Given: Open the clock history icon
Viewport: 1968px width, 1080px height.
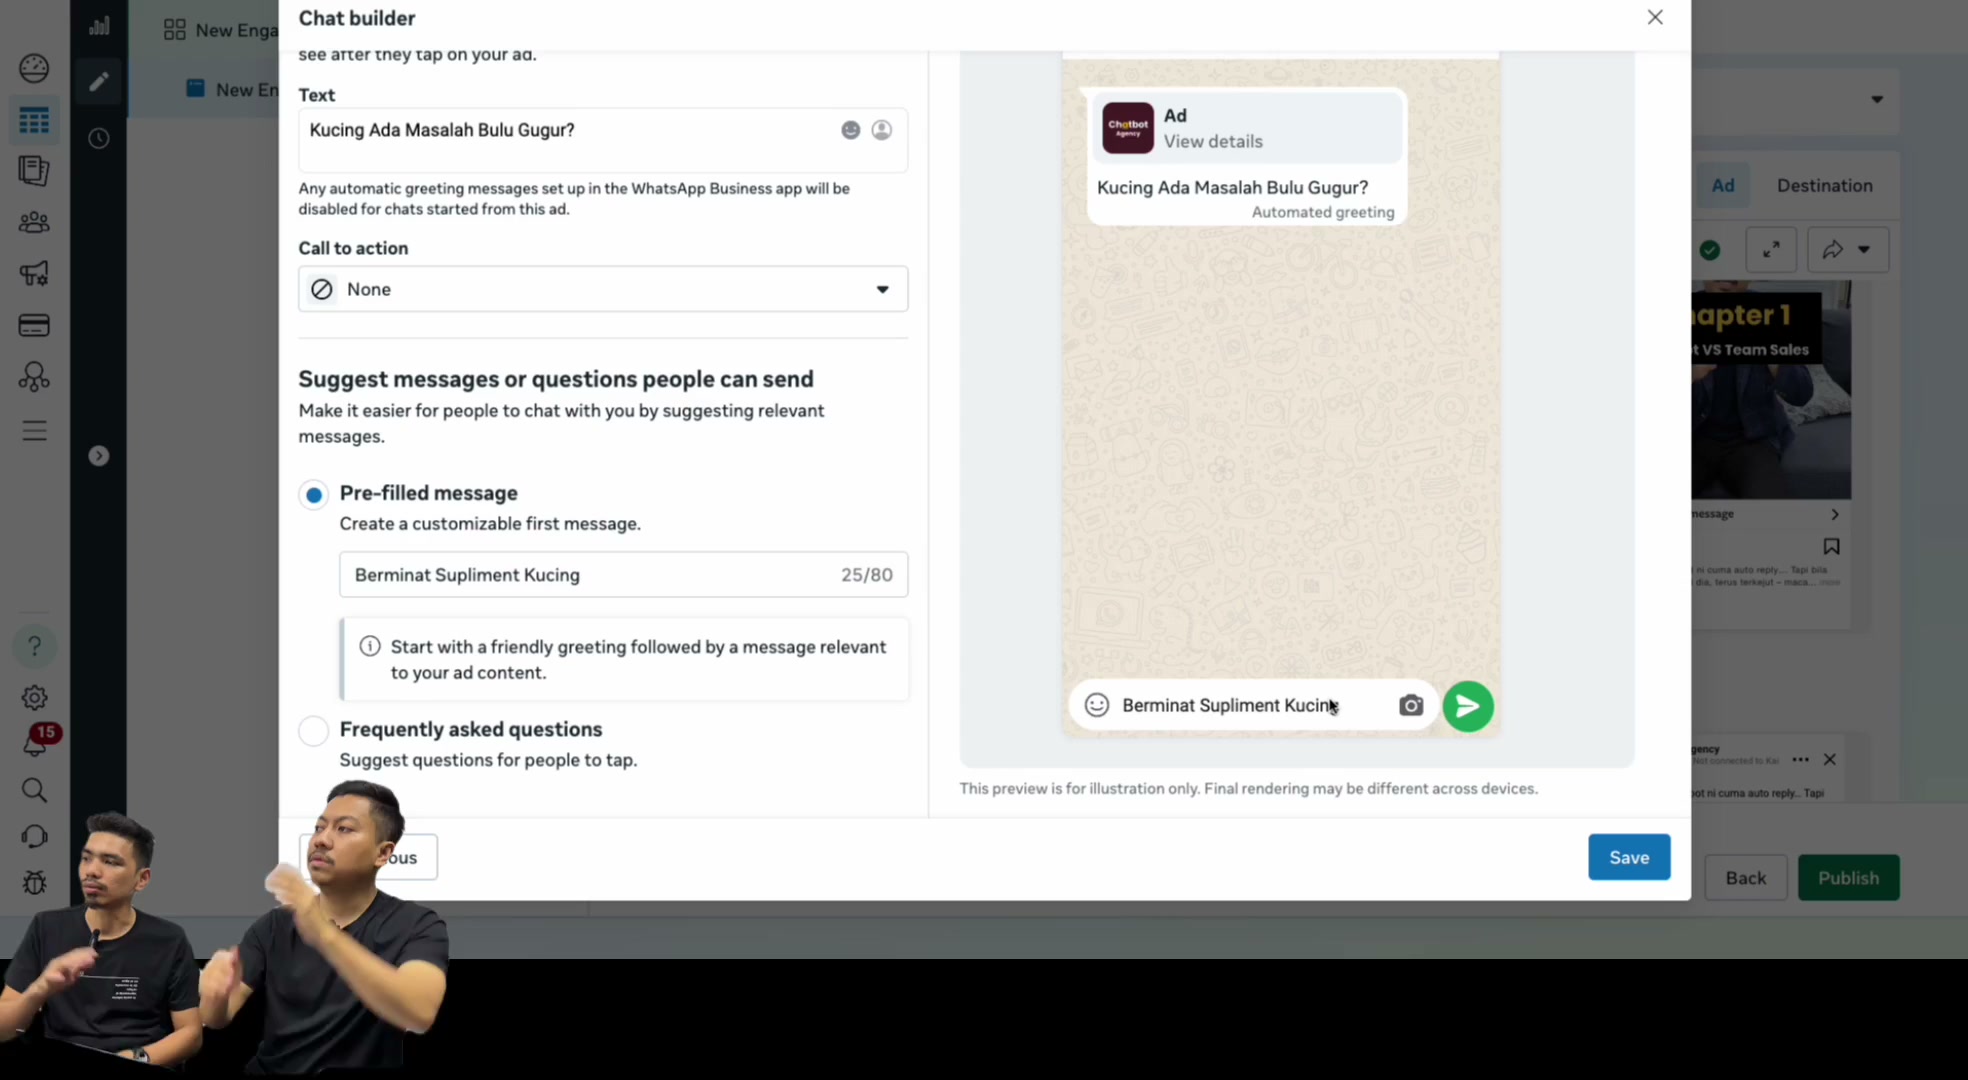Looking at the screenshot, I should (98, 138).
